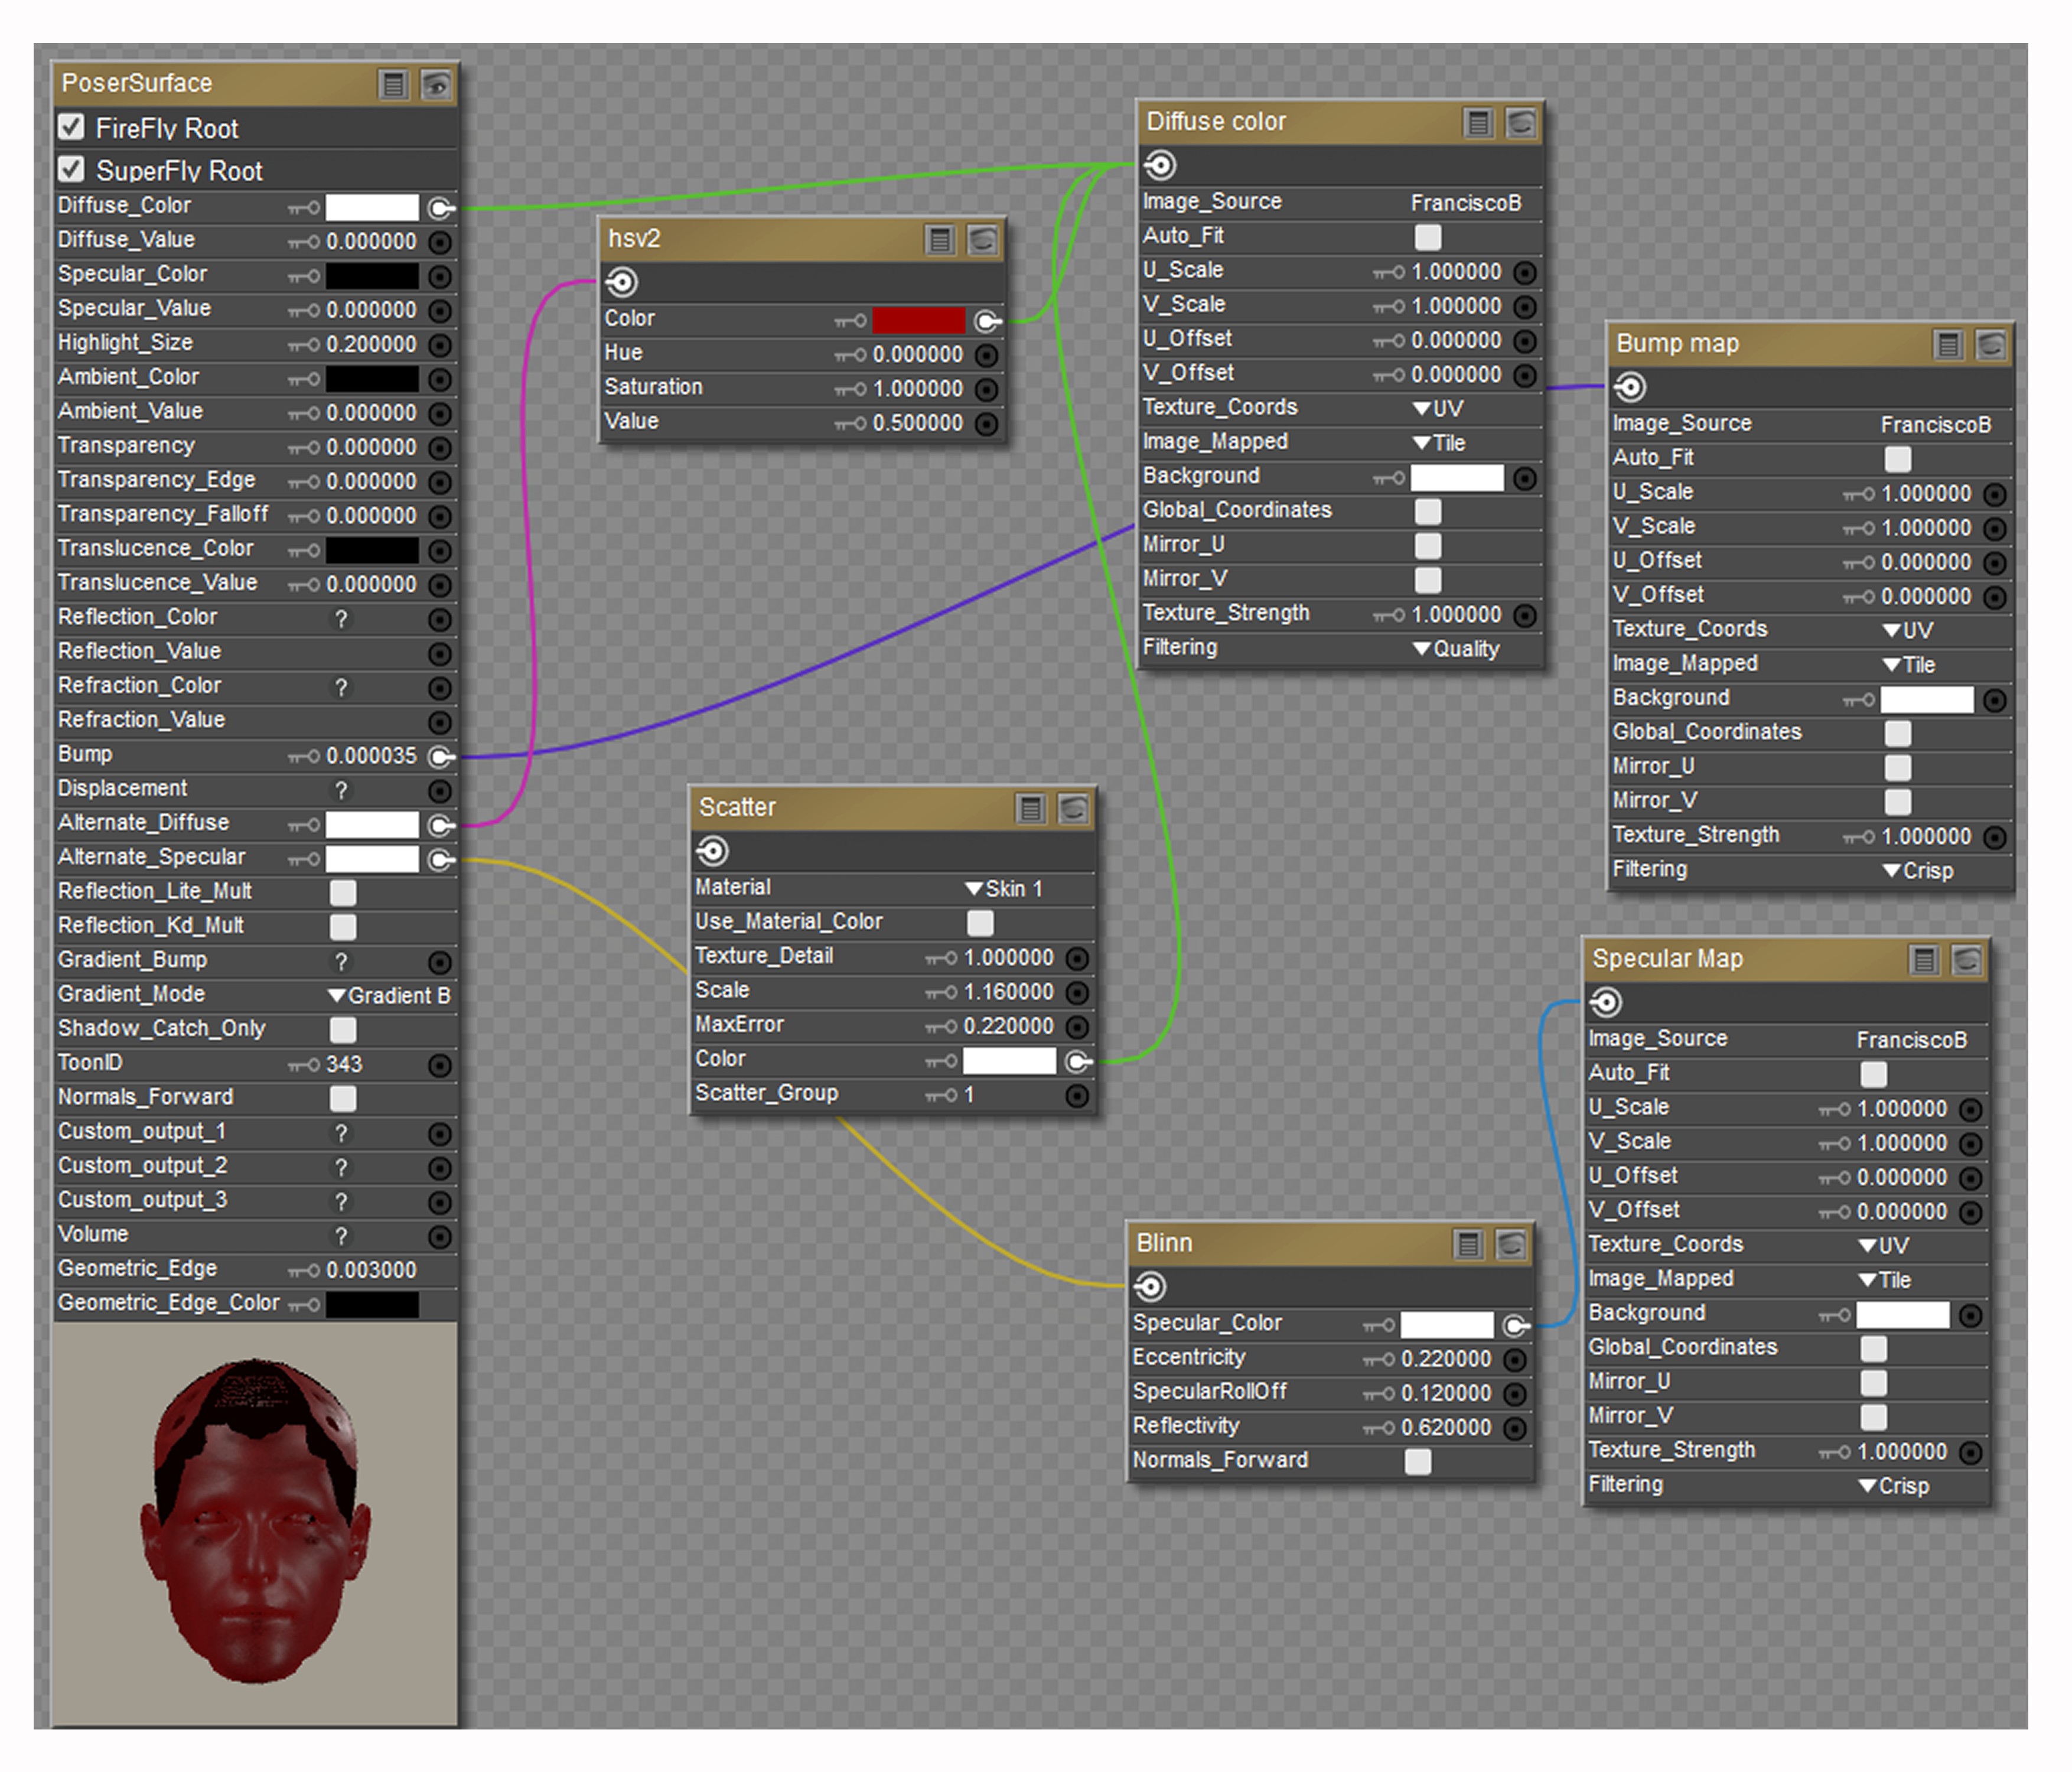Click PoserSurface node's preview eye icon
Screen dimensions: 2072x1772
(435, 85)
